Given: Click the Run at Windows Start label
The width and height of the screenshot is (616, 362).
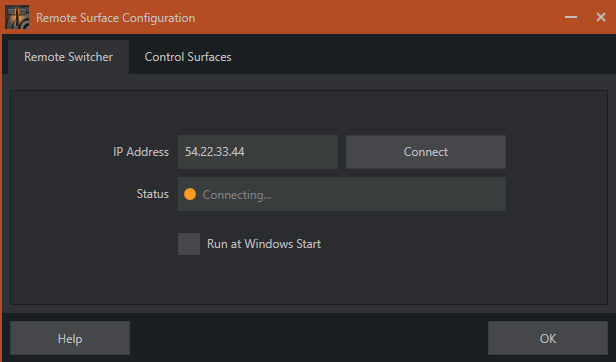Looking at the screenshot, I should 264,244.
